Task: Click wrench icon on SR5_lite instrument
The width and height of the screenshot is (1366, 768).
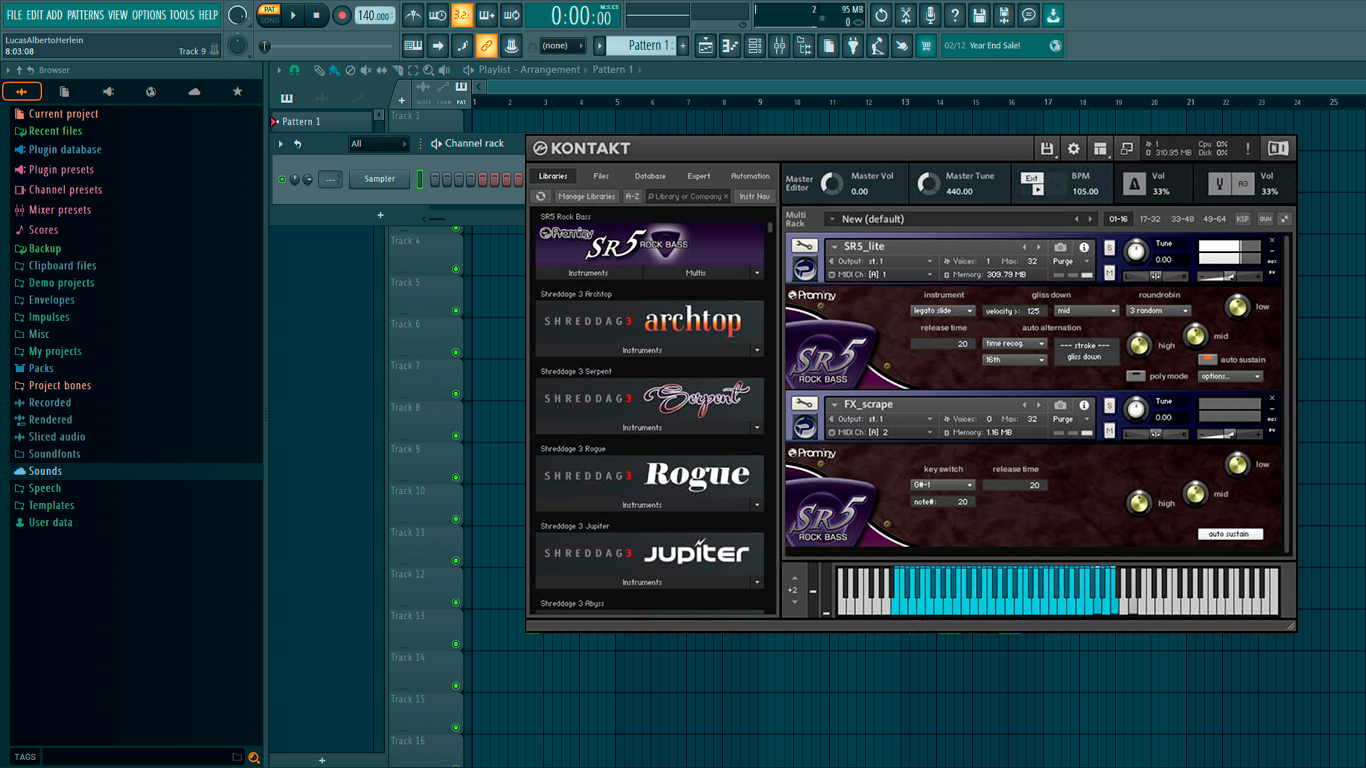Action: (804, 246)
